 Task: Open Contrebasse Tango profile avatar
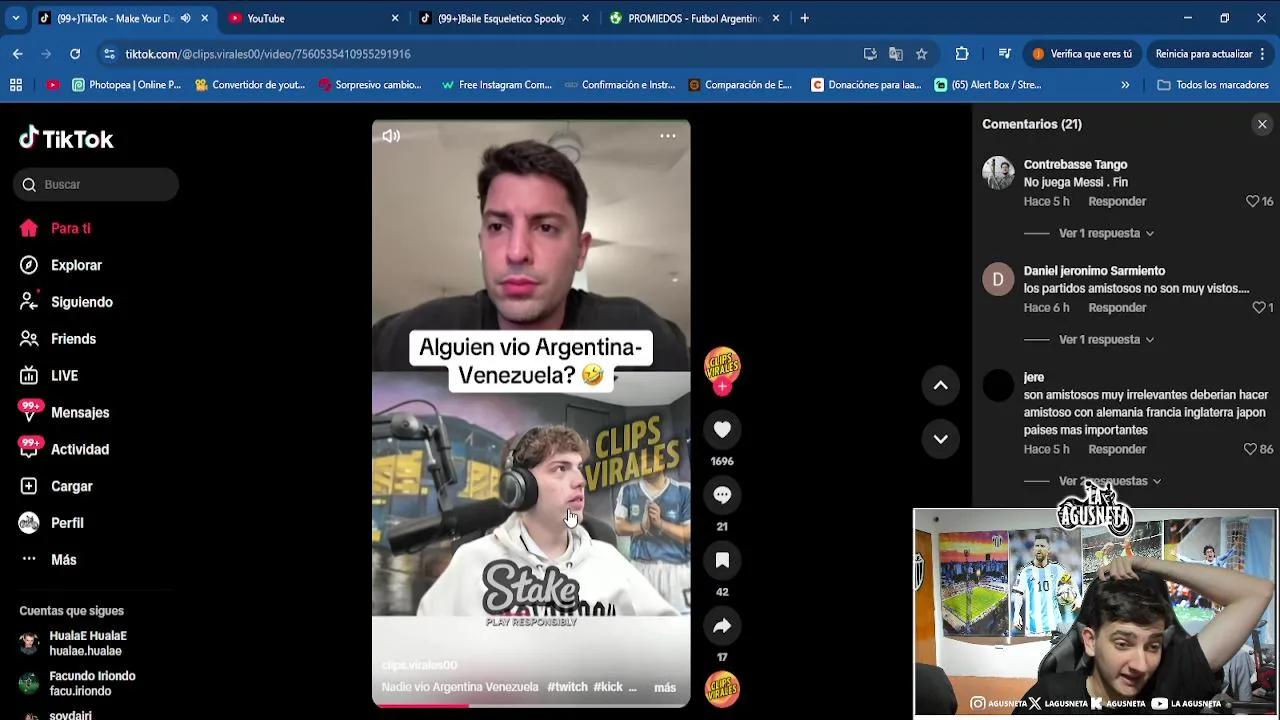click(x=998, y=173)
